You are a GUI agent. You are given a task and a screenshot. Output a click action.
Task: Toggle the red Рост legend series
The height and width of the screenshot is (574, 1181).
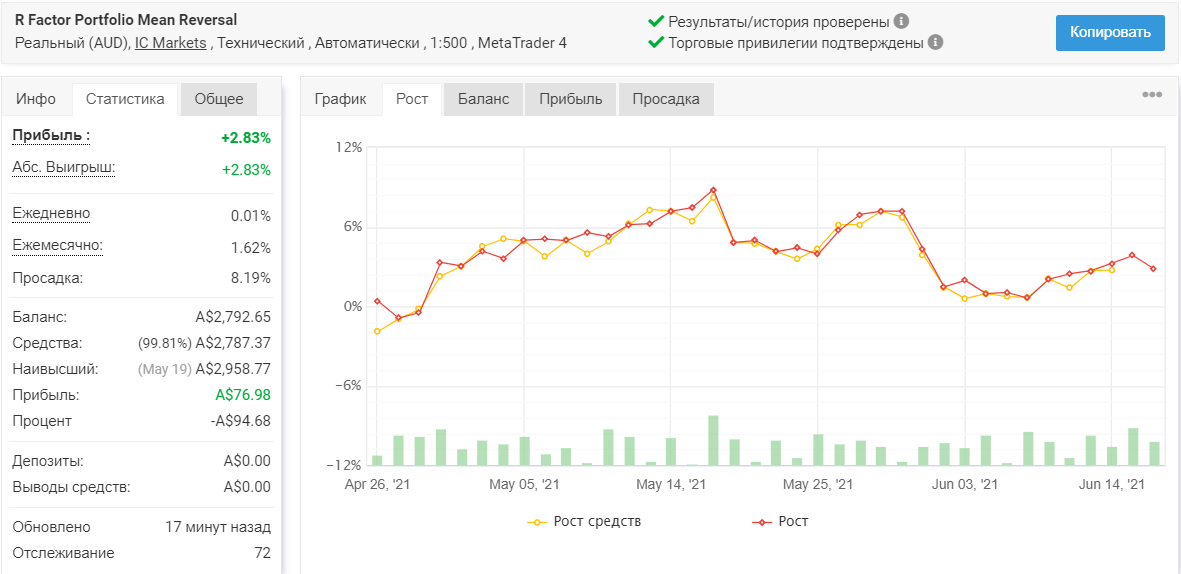point(780,521)
